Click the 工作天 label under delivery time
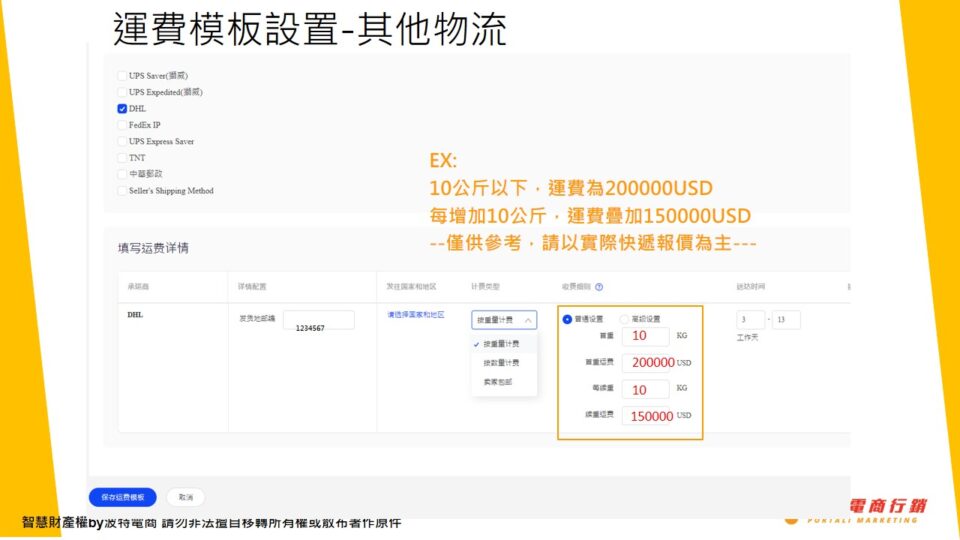The image size is (960, 540). coord(747,337)
